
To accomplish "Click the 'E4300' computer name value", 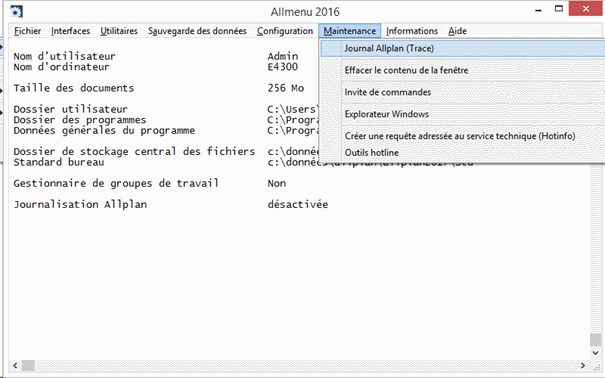I will click(x=283, y=67).
